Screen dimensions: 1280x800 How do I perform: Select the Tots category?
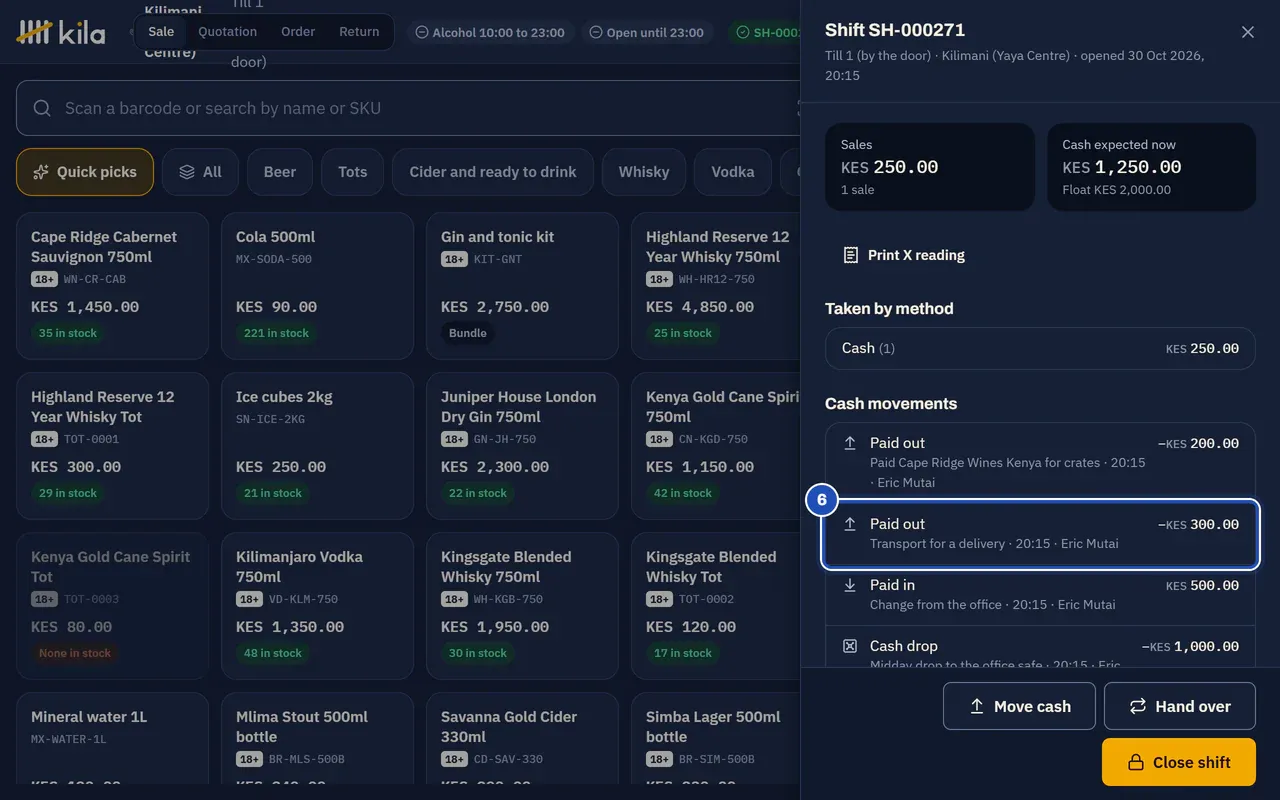(352, 172)
